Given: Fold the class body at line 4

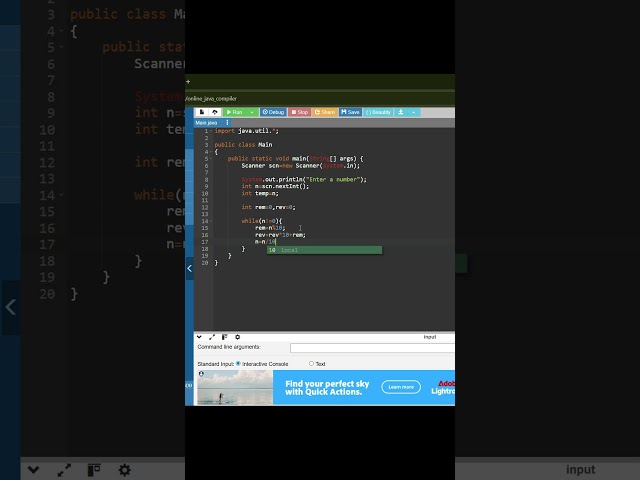Looking at the screenshot, I should click(x=211, y=152).
